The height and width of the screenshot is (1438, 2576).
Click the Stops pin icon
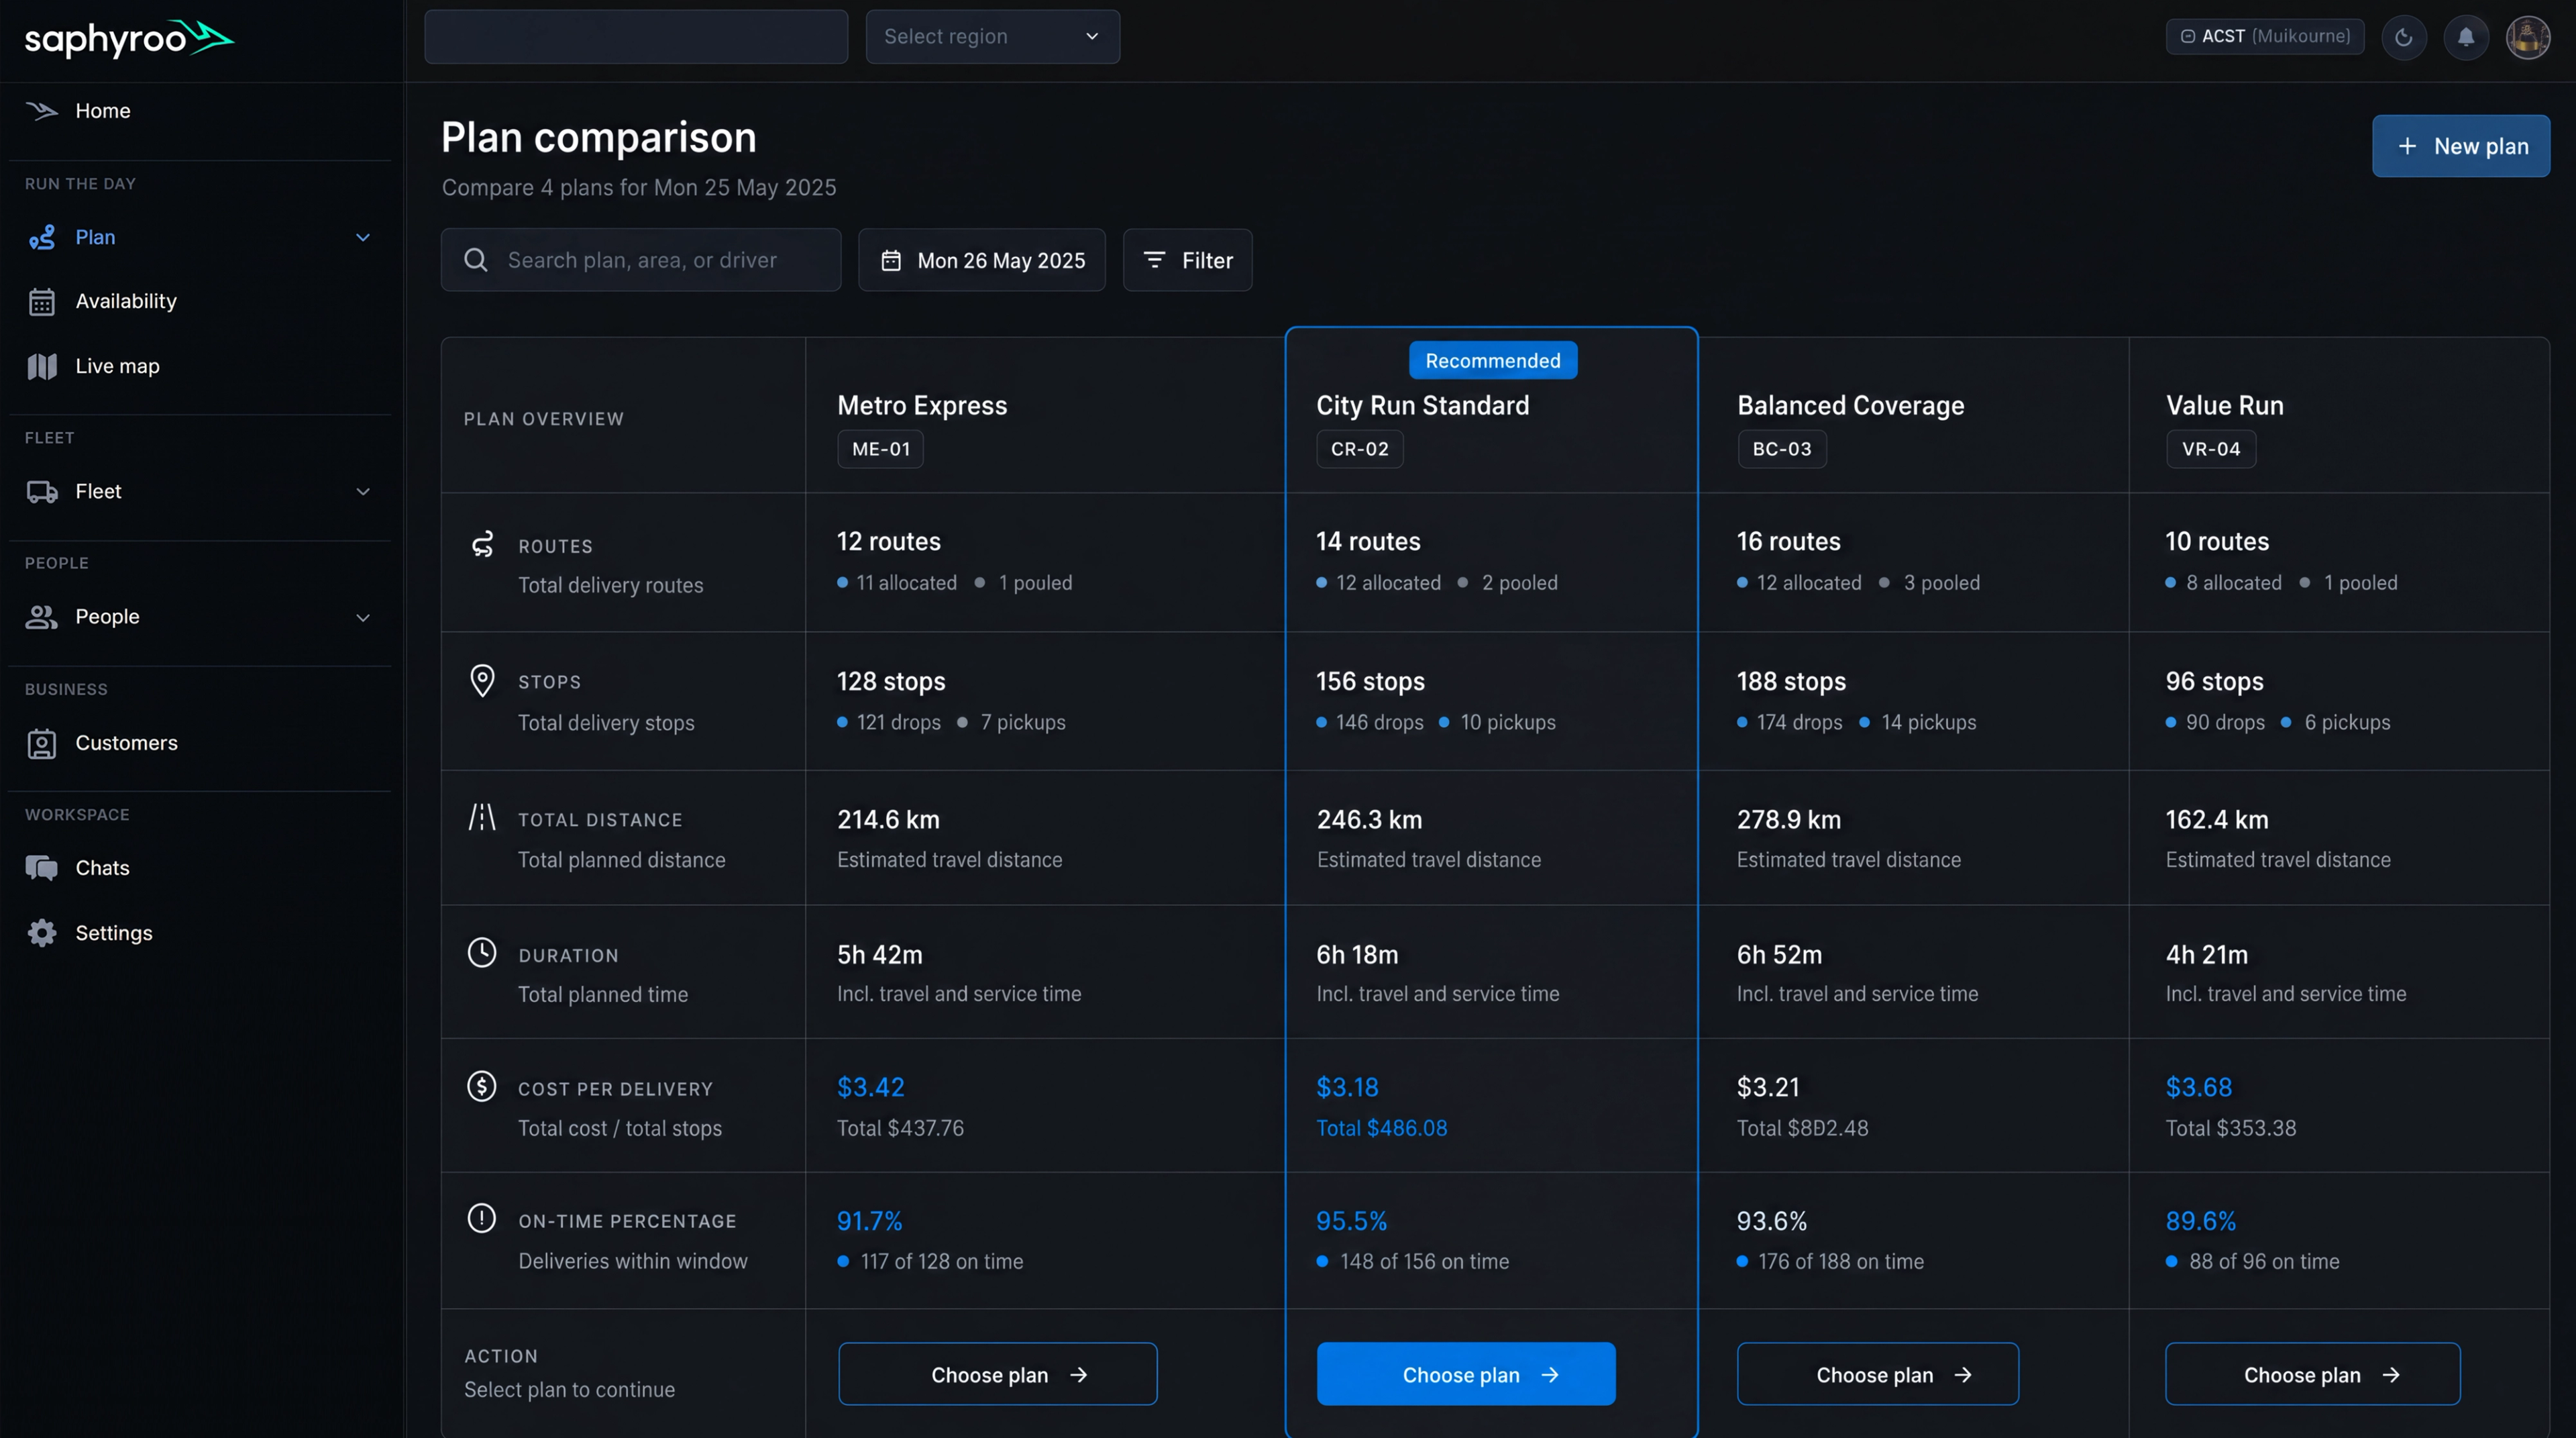pos(482,681)
